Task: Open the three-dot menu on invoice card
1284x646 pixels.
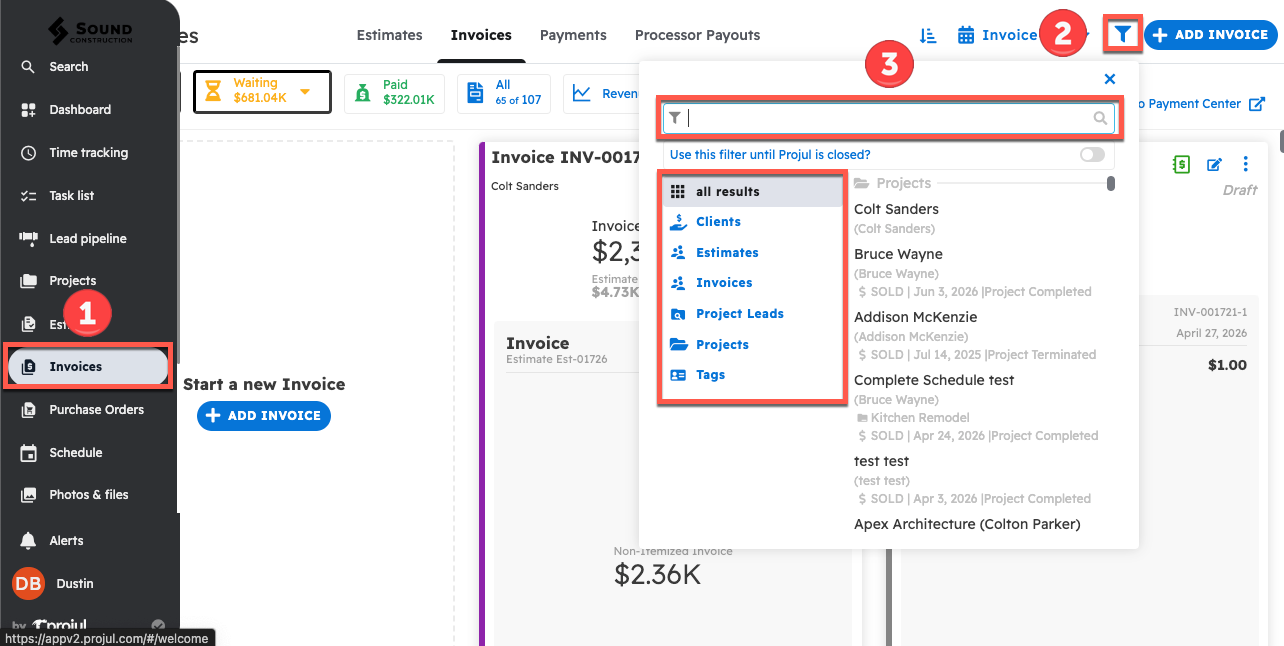Action: (1245, 165)
